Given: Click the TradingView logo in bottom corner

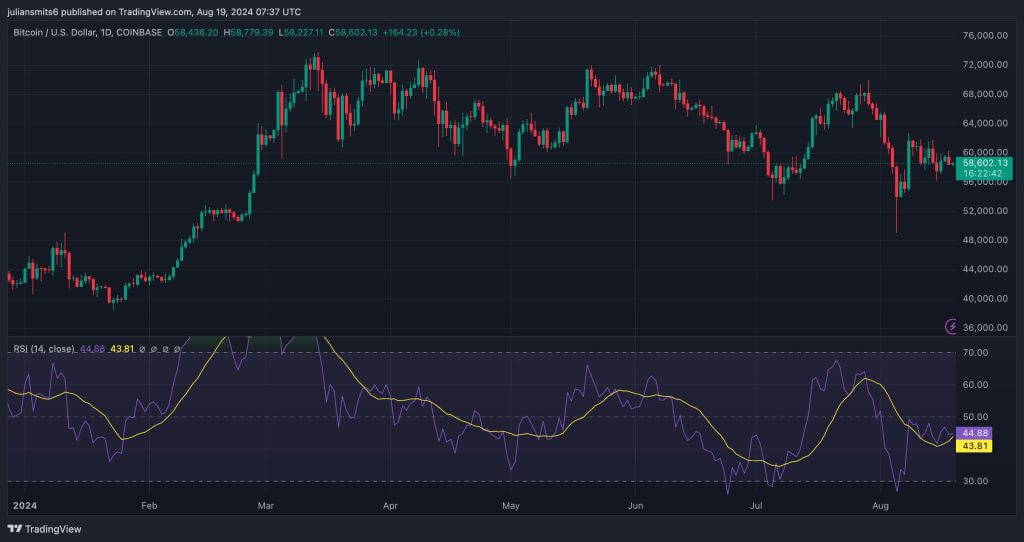Looking at the screenshot, I should click(x=45, y=528).
